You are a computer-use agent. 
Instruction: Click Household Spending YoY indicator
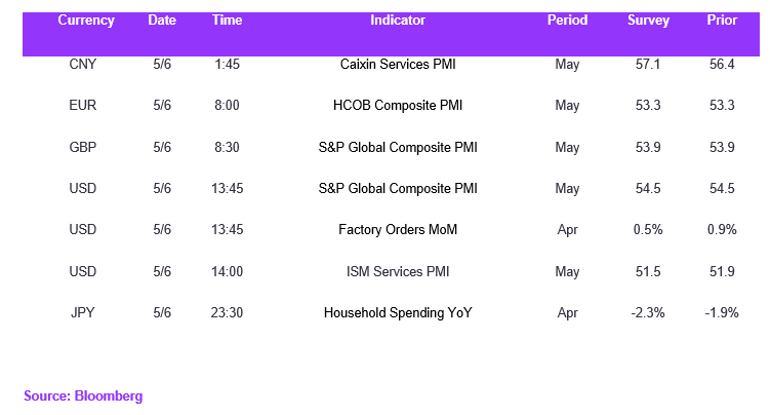398,313
